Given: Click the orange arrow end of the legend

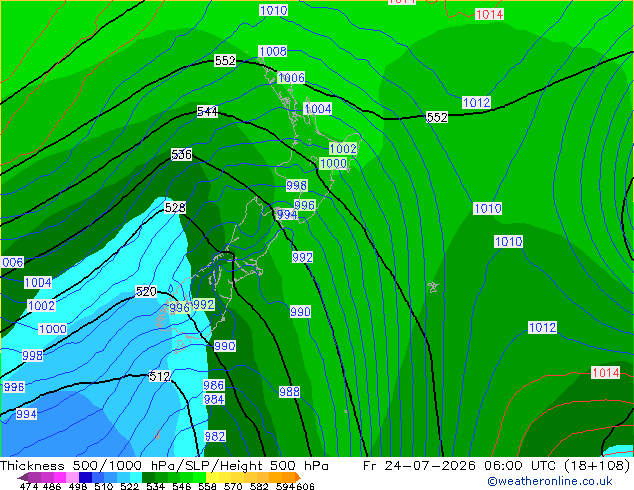Looking at the screenshot, I should pyautogui.click(x=297, y=477).
